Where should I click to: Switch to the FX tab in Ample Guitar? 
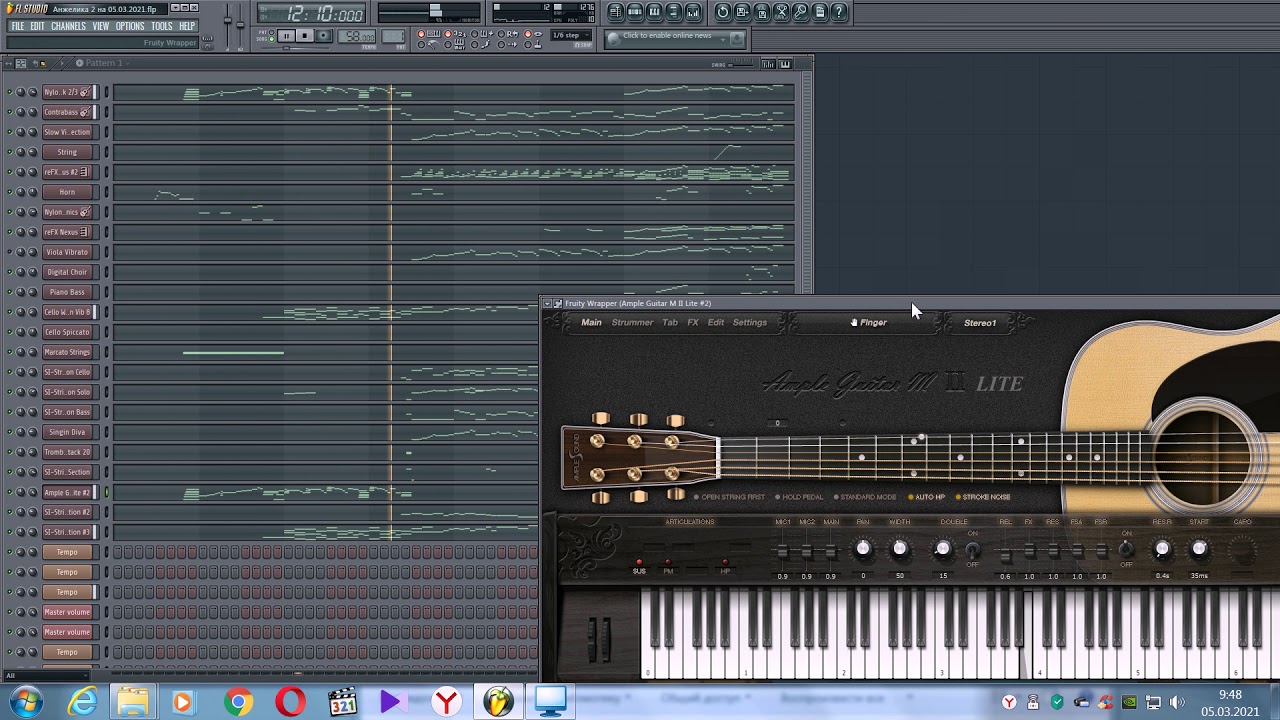click(x=693, y=323)
